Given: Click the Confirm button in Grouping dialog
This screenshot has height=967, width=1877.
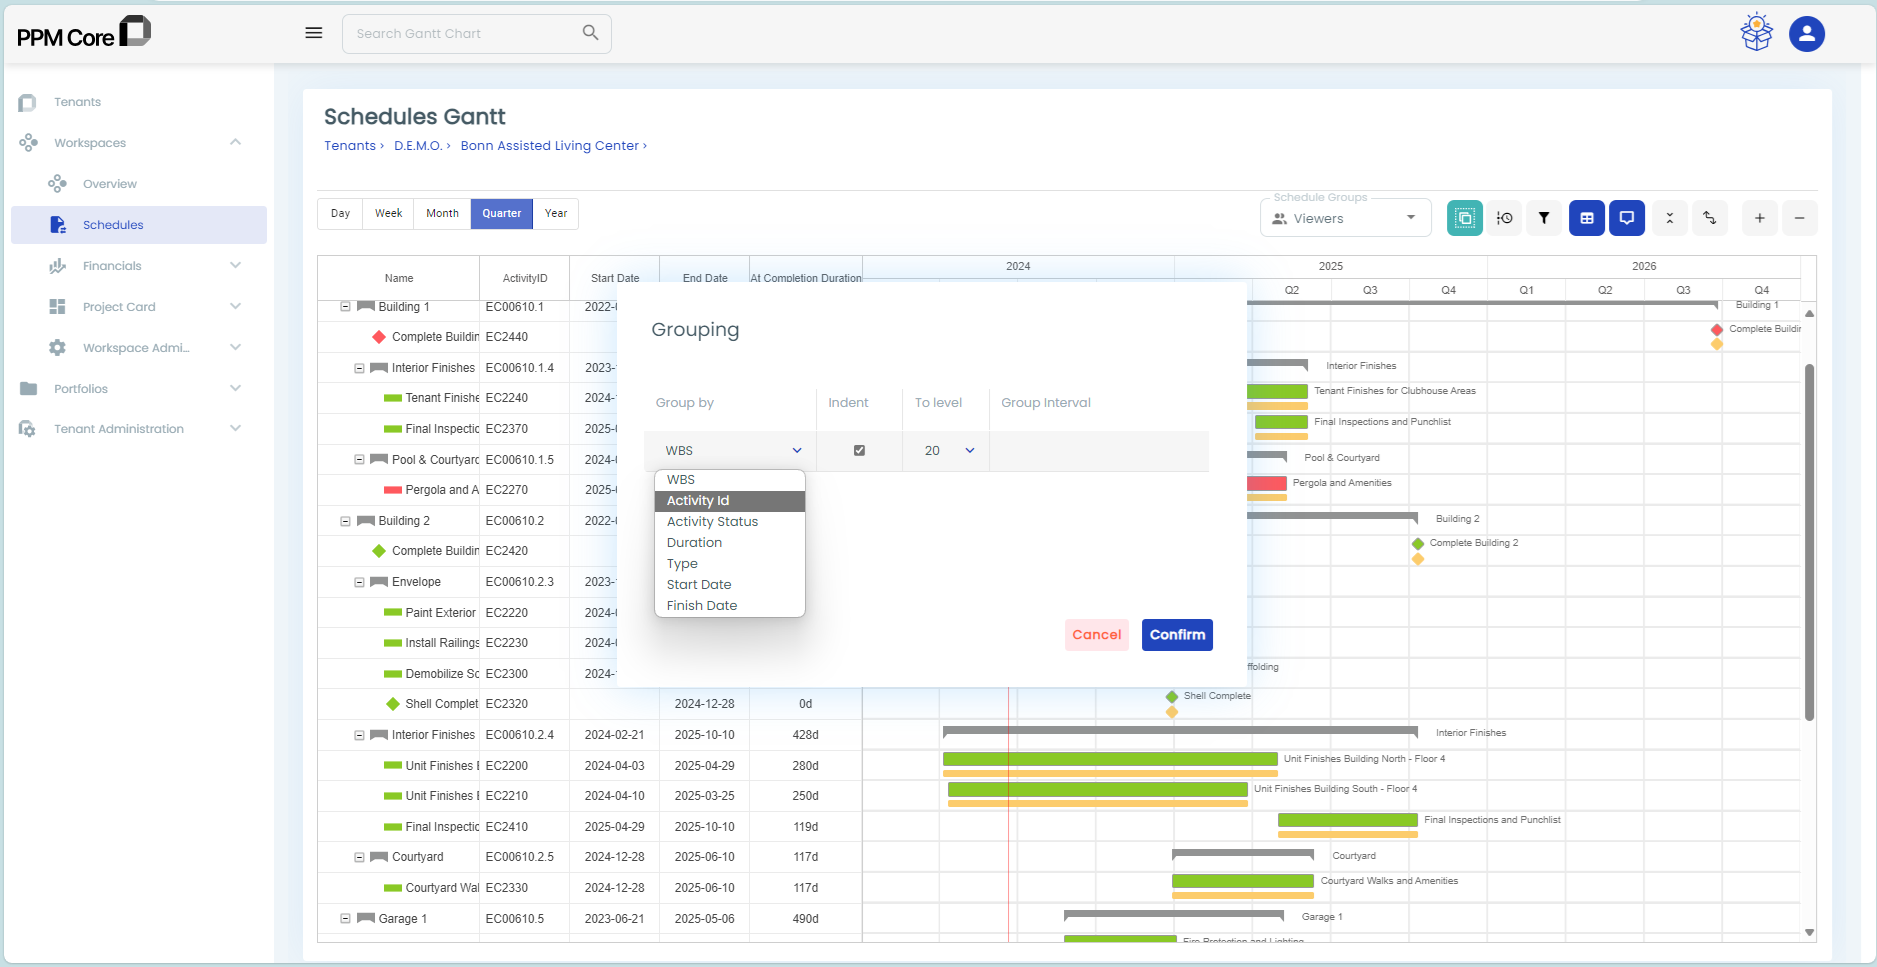Looking at the screenshot, I should [x=1176, y=634].
